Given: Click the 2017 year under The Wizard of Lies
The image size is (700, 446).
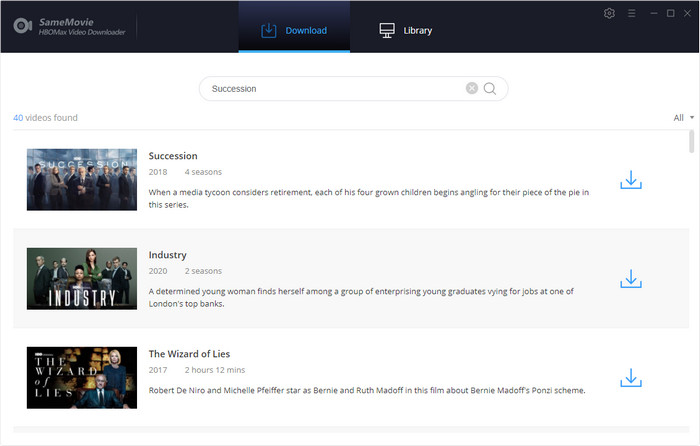Looking at the screenshot, I should tap(158, 370).
